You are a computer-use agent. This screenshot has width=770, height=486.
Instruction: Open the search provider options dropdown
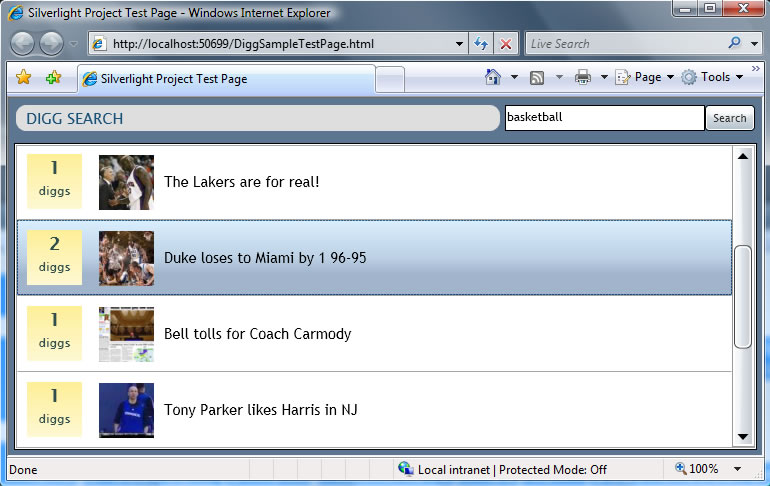coord(754,44)
